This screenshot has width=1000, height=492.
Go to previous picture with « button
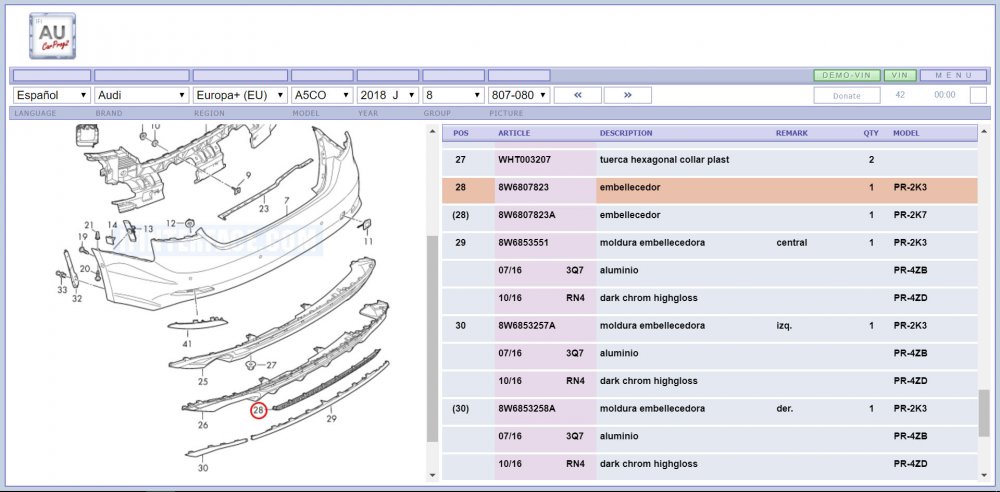(578, 95)
